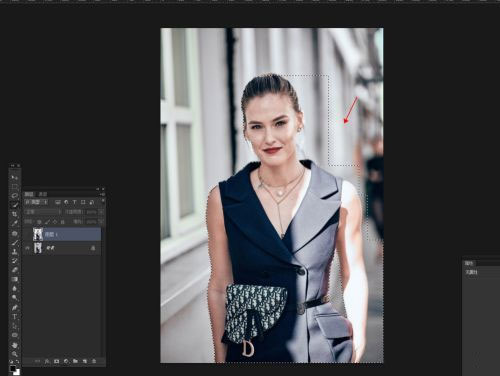500x376 pixels.
Task: Select the Pen tool
Action: [15, 307]
